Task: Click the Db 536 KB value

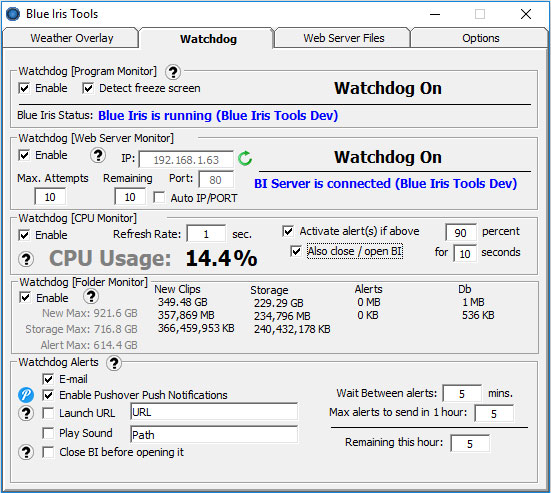Action: point(478,315)
